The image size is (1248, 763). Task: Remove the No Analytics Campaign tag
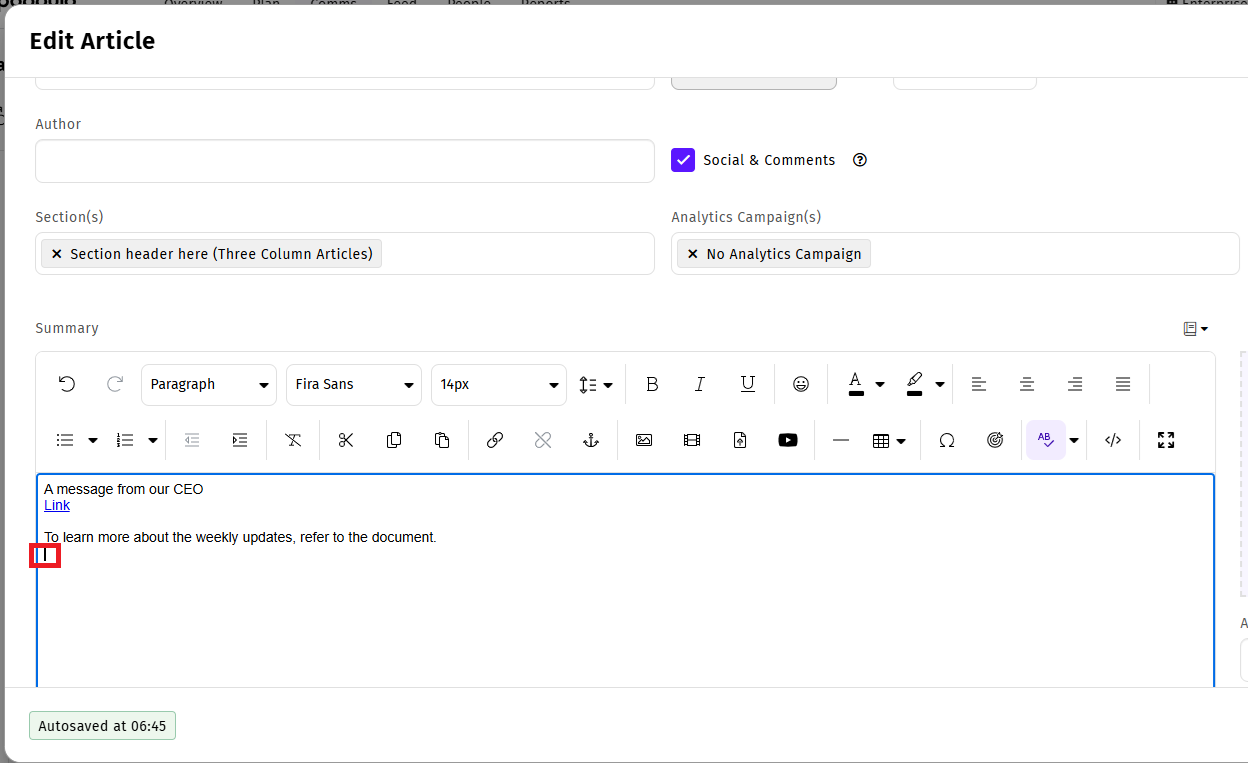(x=692, y=254)
